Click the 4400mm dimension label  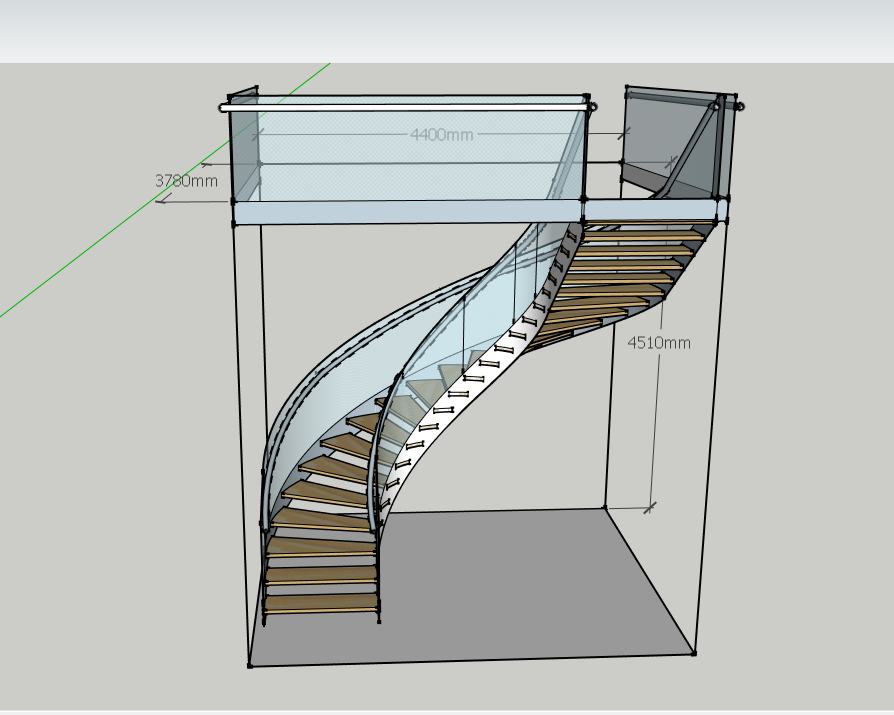[x=441, y=135]
